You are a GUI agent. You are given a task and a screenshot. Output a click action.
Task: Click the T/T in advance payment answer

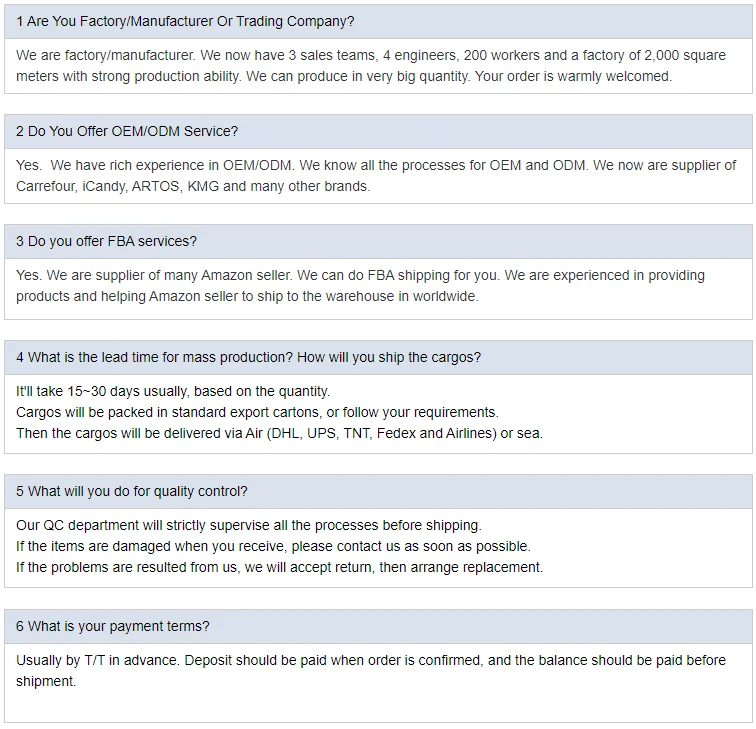pyautogui.click(x=370, y=671)
